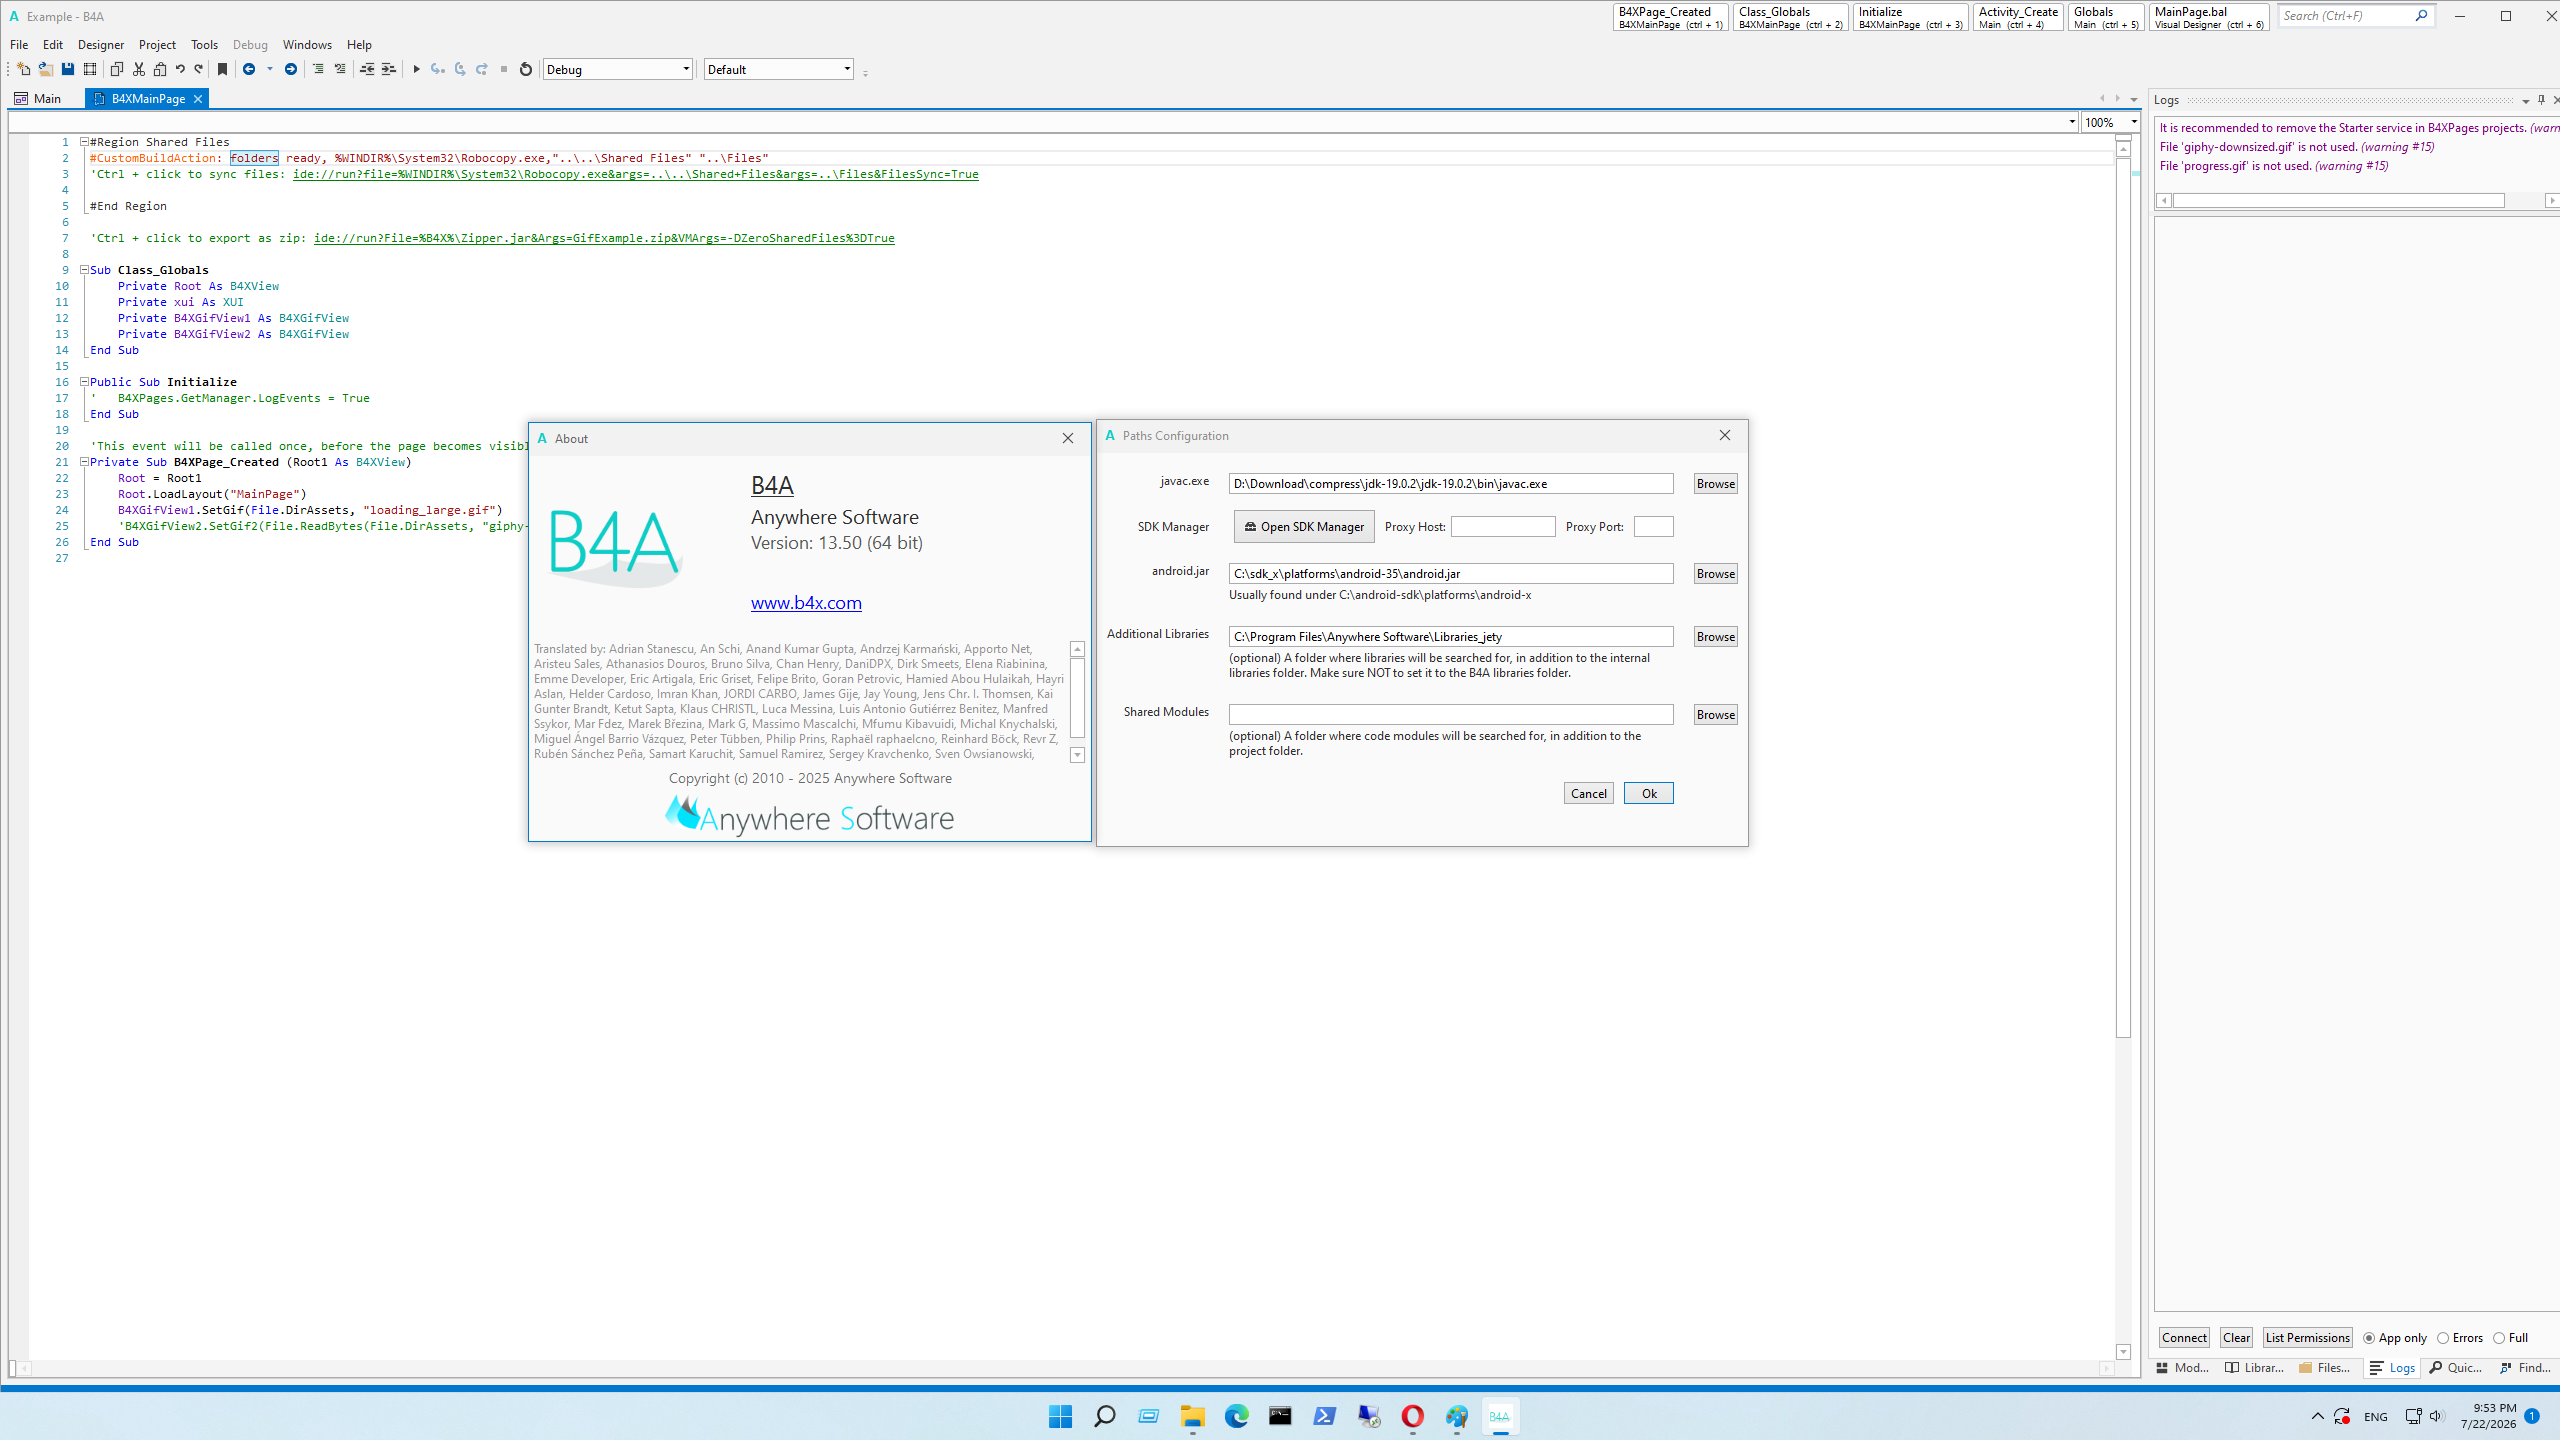2560x1440 pixels.
Task: Click the Connect button in Logs
Action: (2184, 1338)
